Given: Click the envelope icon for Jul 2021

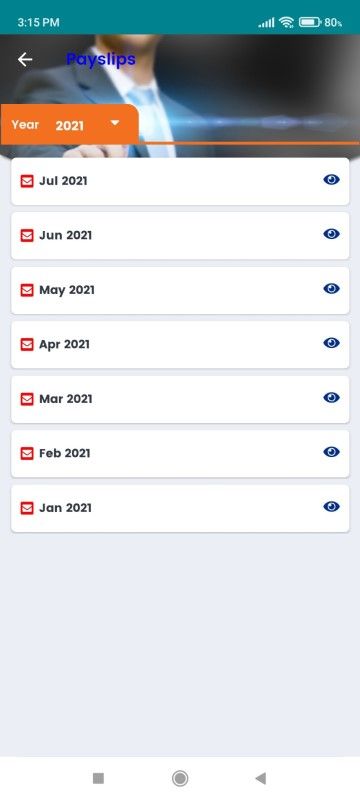Looking at the screenshot, I should coord(27,181).
